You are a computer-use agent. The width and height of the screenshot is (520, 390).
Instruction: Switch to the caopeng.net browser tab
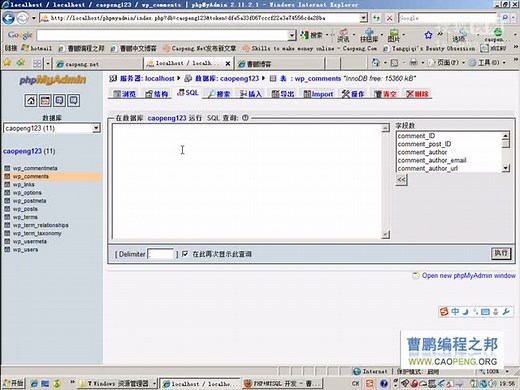[x=98, y=64]
